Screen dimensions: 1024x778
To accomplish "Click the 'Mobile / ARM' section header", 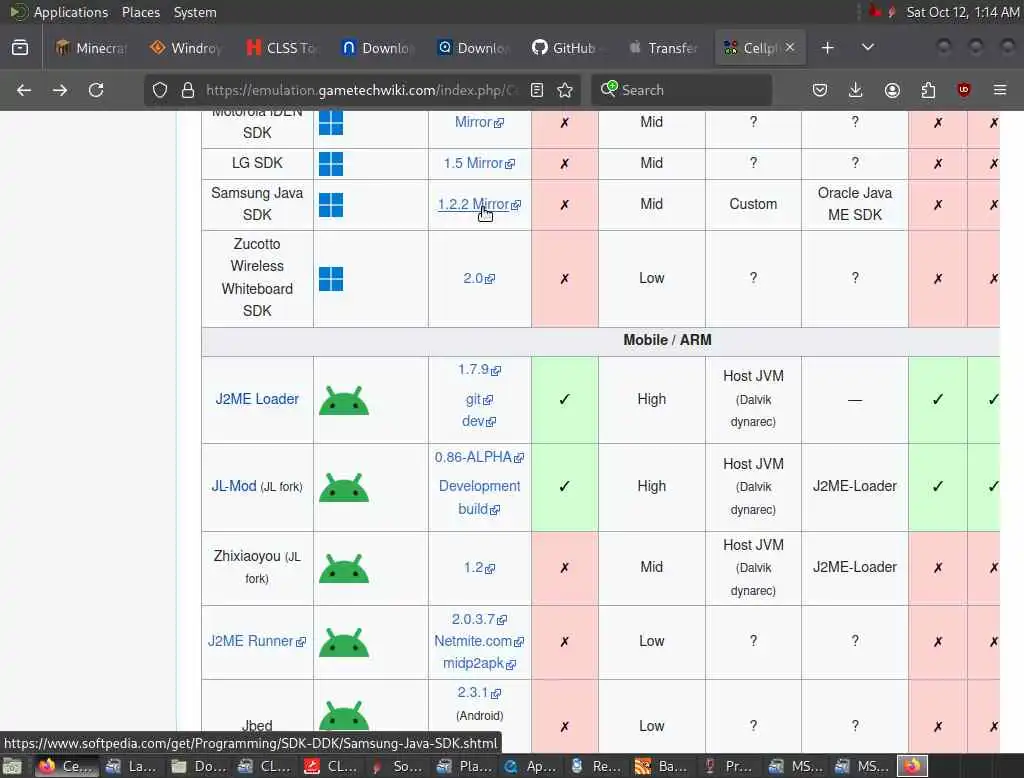I will (667, 340).
